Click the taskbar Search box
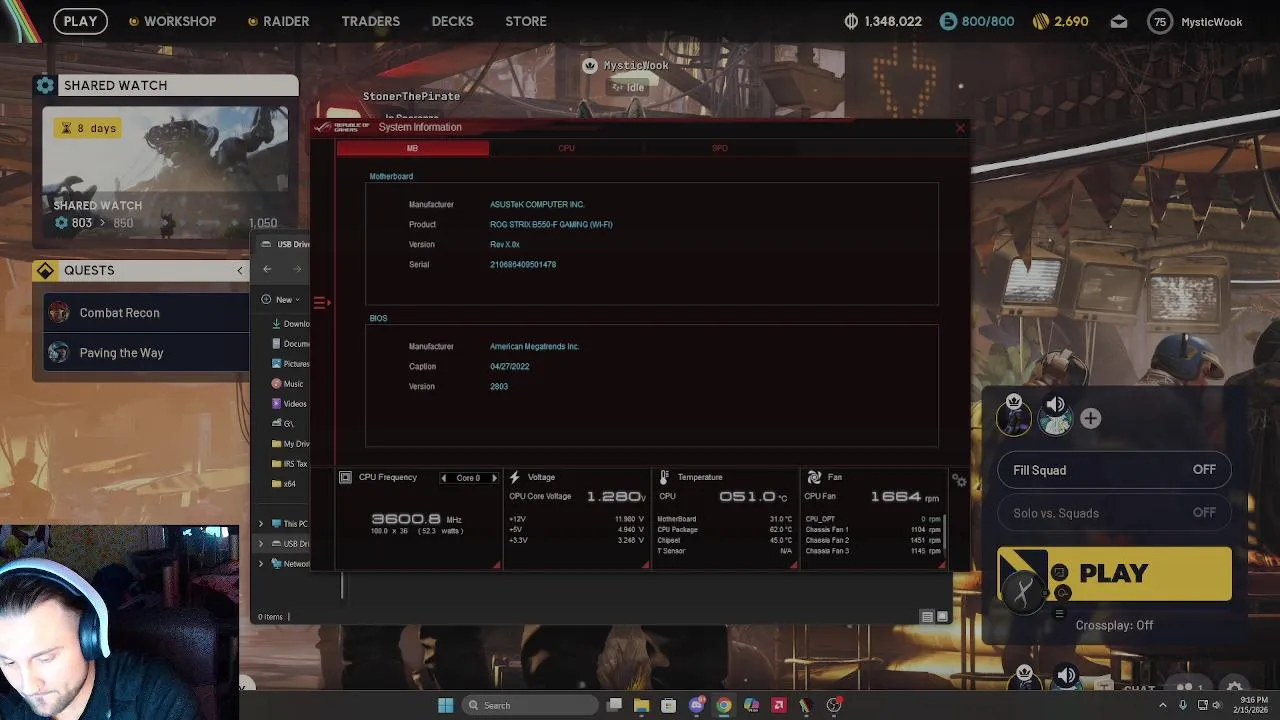This screenshot has width=1280, height=720. coord(530,705)
